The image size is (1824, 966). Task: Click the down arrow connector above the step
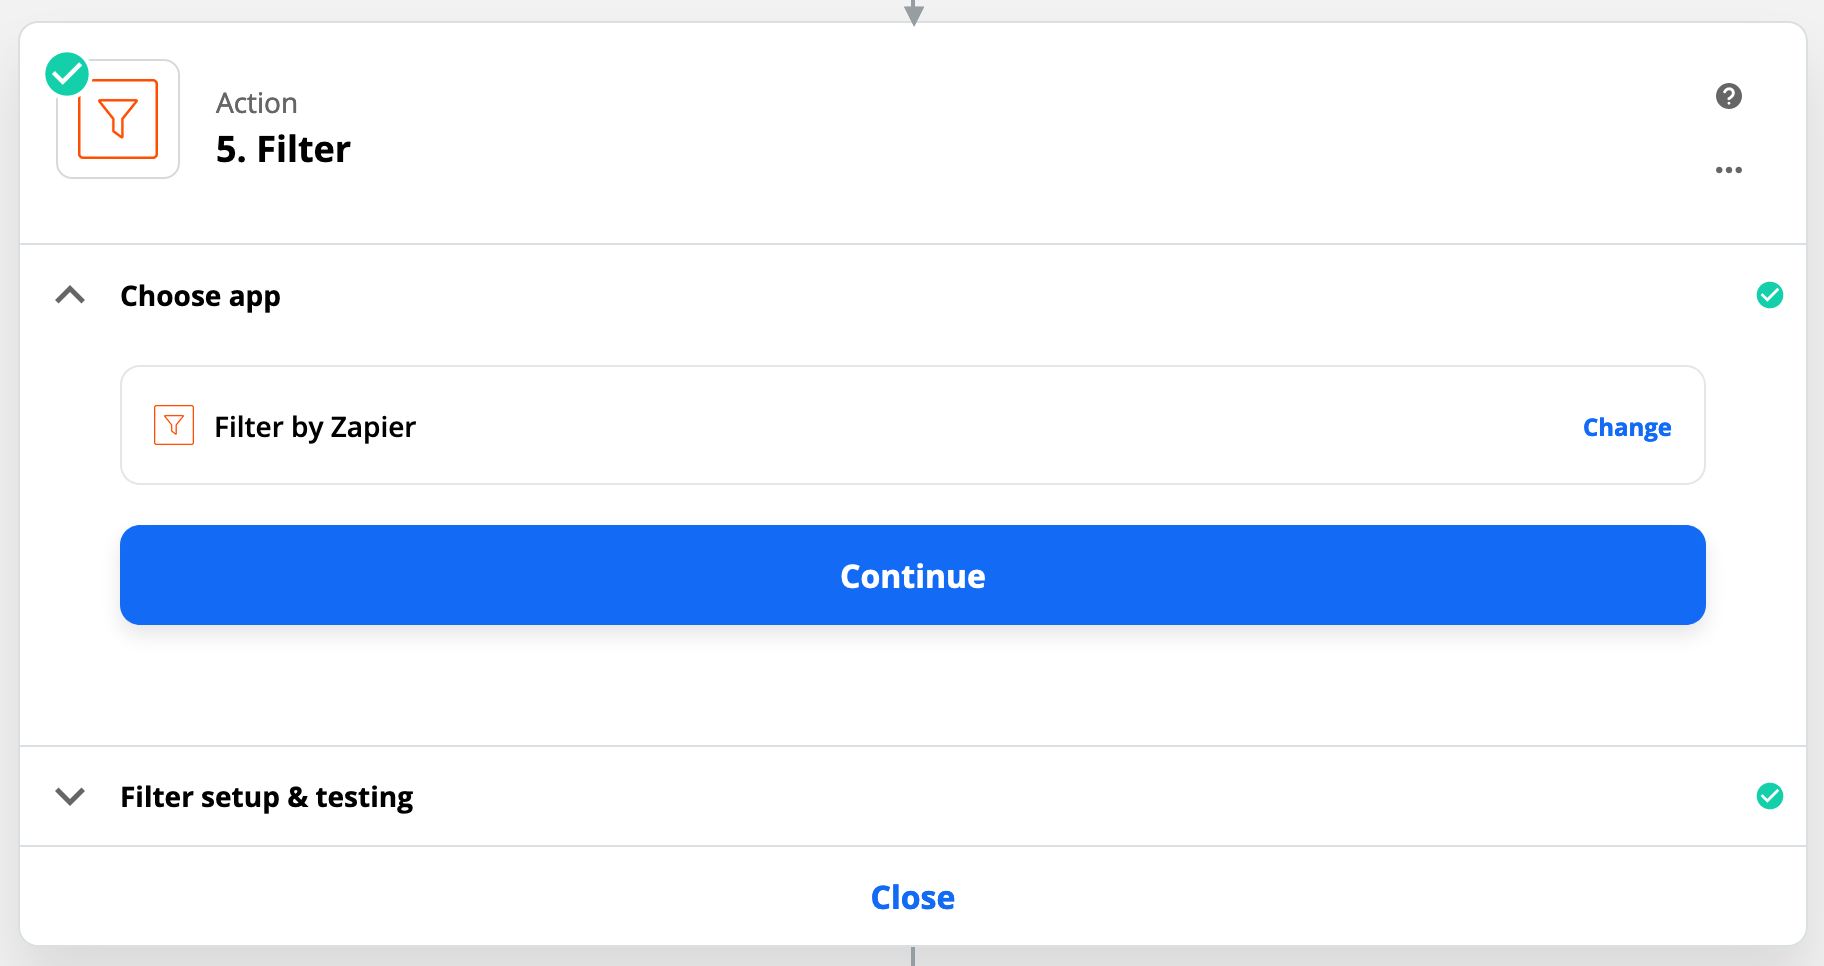[913, 12]
